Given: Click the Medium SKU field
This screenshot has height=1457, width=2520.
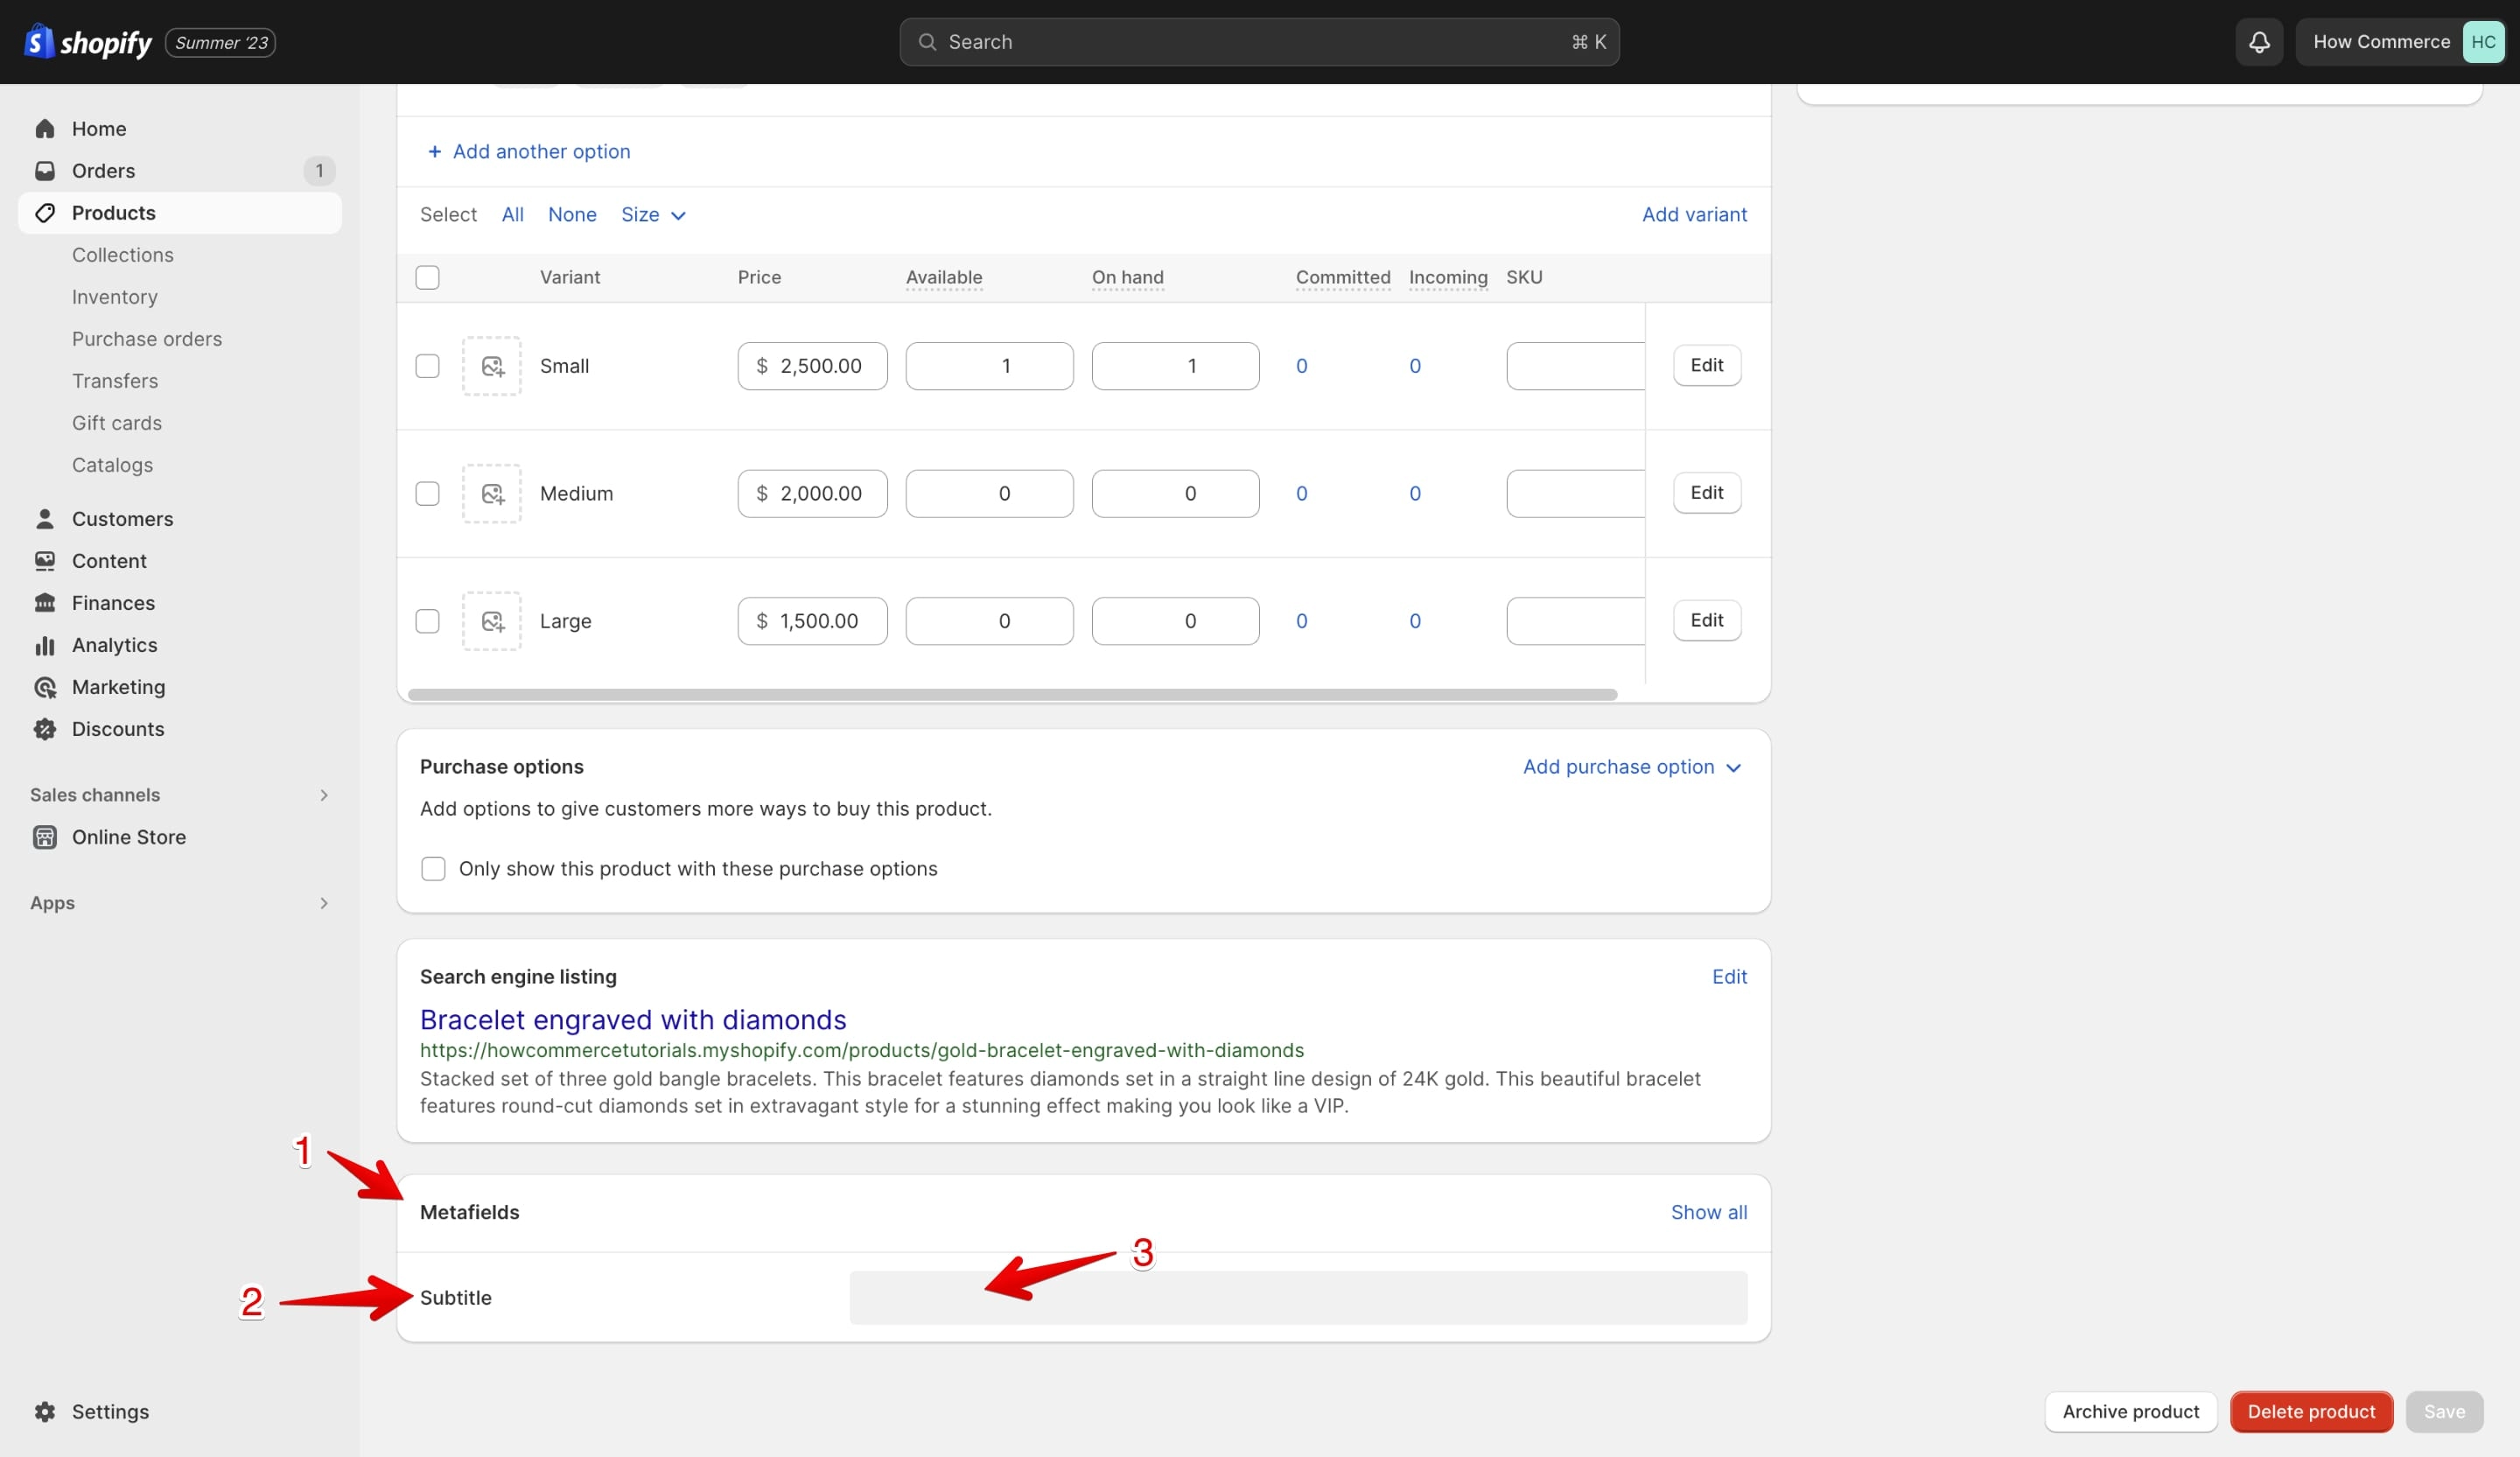Looking at the screenshot, I should 1575,493.
